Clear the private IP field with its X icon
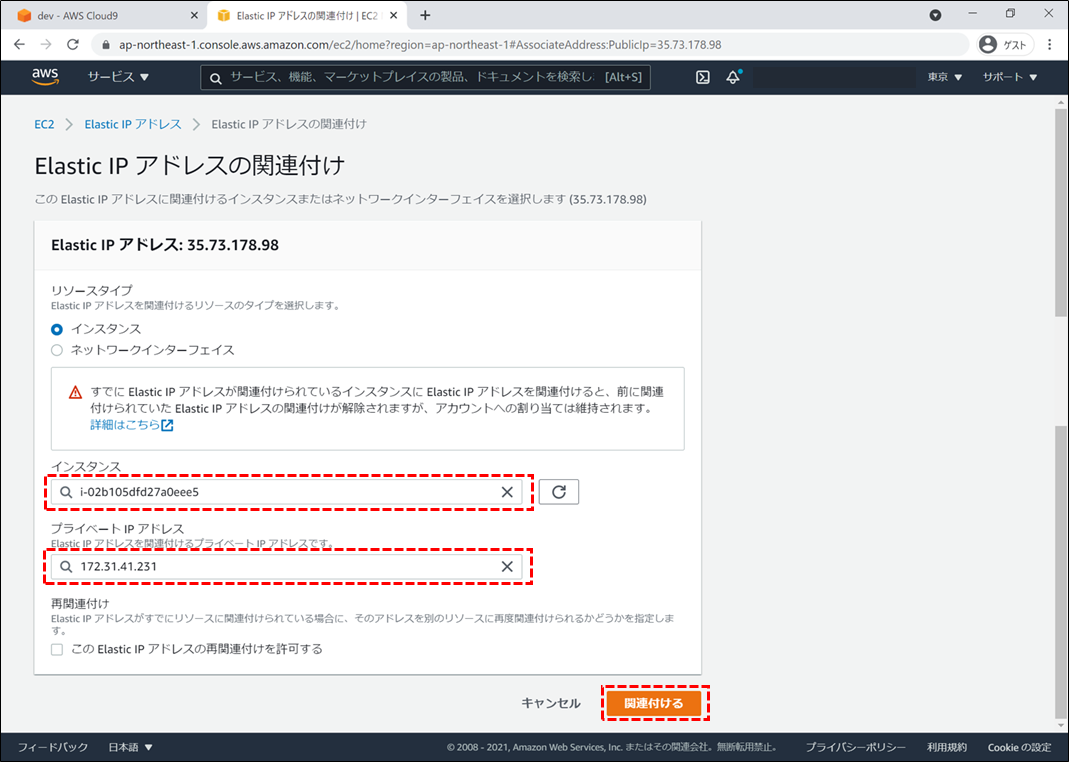Screen dimensions: 1069x762 tap(506, 566)
